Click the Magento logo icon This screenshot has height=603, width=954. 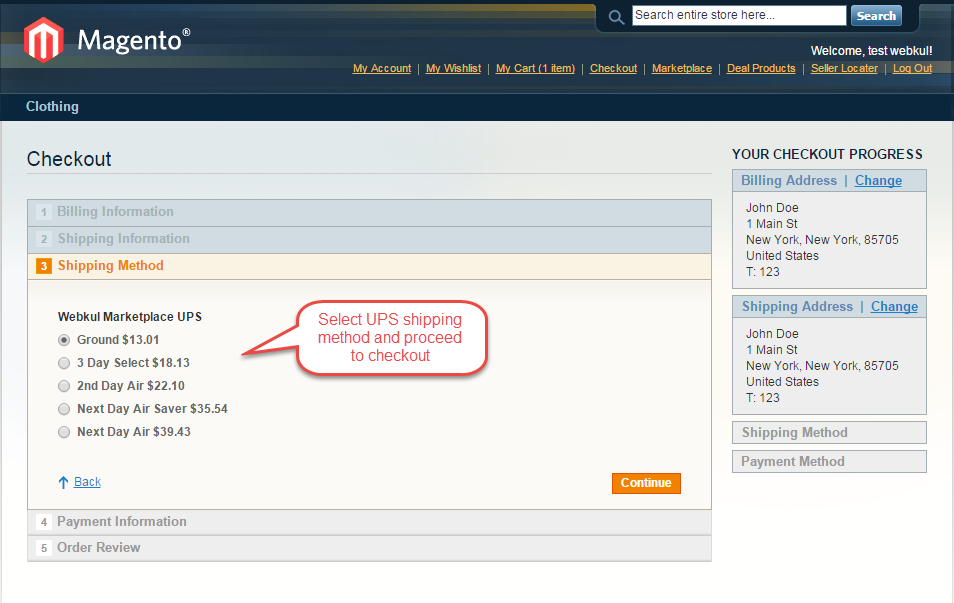(x=44, y=40)
